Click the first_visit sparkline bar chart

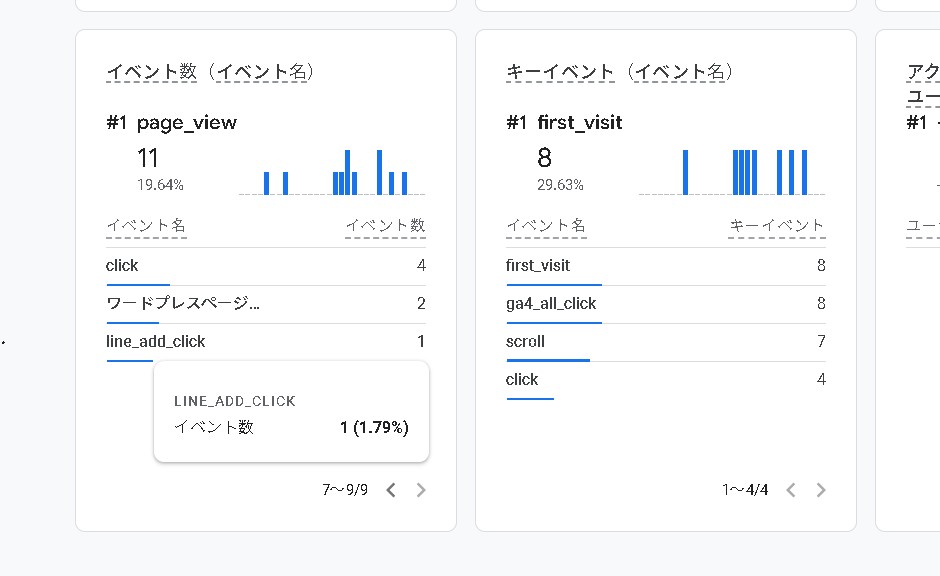[732, 172]
